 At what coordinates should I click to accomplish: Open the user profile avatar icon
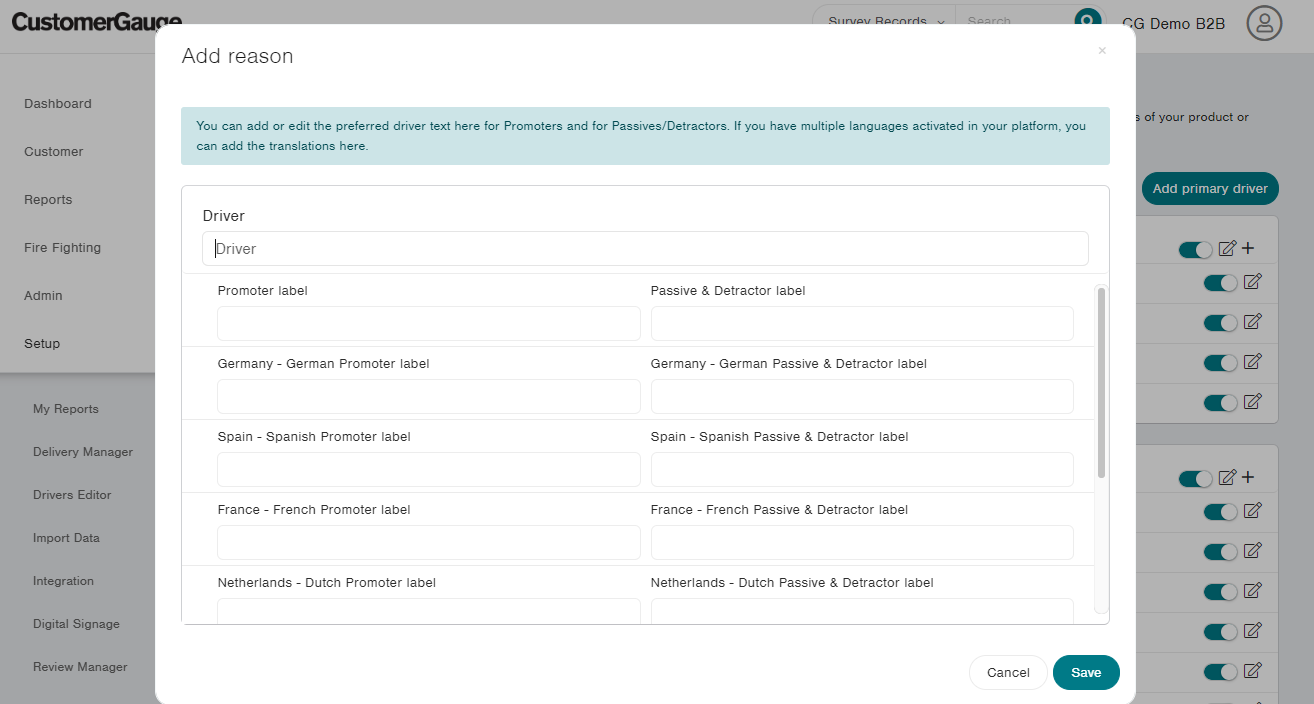1264,23
